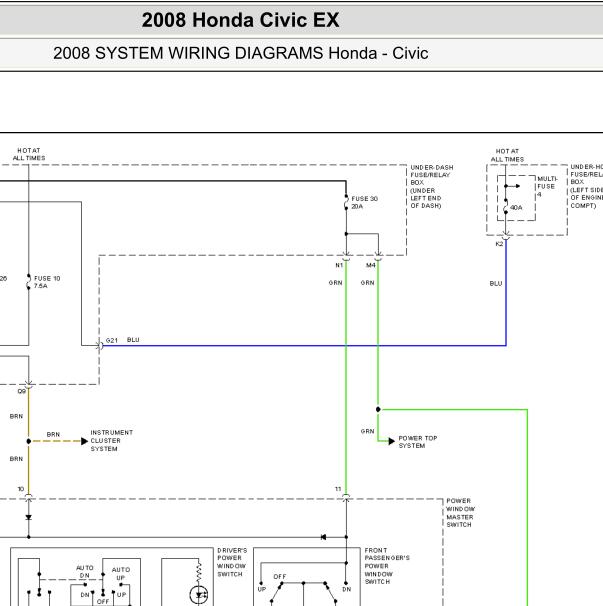Select connector label "Q9"
The width and height of the screenshot is (603, 606).
(x=22, y=391)
